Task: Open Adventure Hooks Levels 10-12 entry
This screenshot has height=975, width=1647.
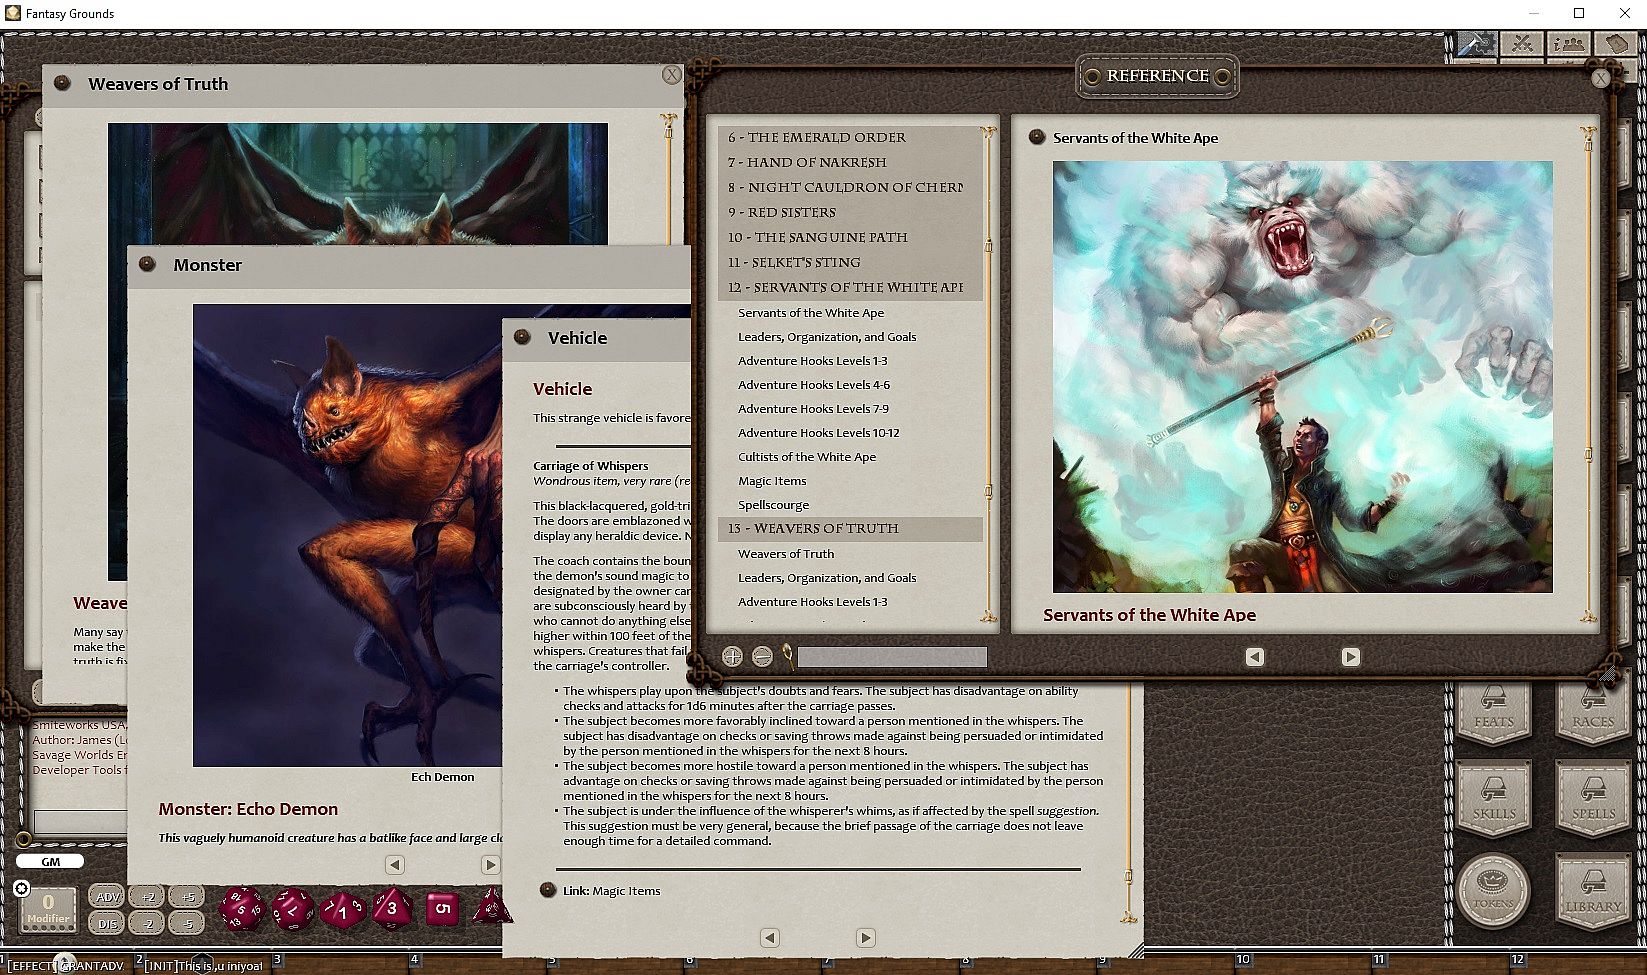Action: click(819, 433)
